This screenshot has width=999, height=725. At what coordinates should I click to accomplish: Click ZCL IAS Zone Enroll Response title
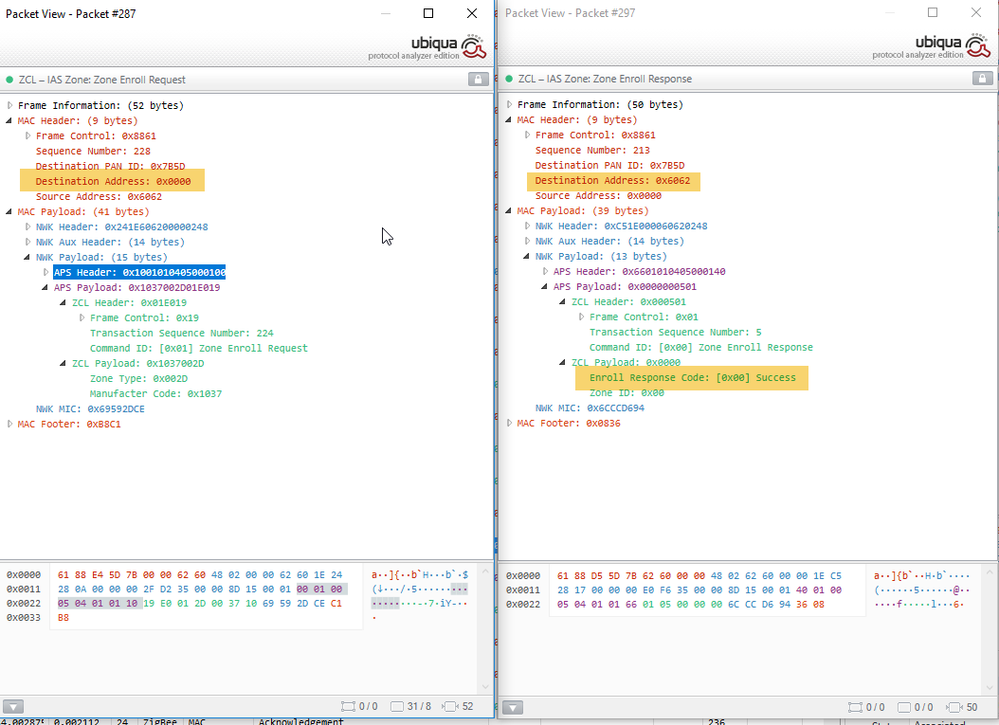pos(605,79)
